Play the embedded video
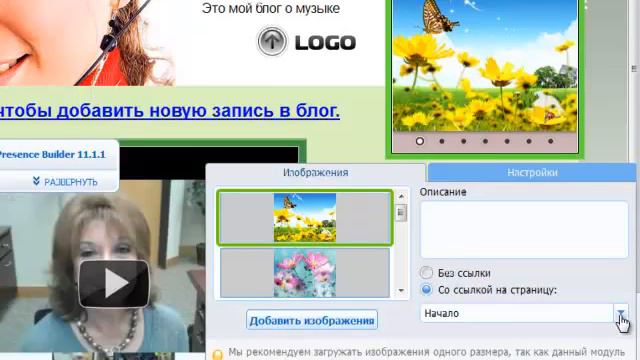The image size is (640, 360). [114, 283]
